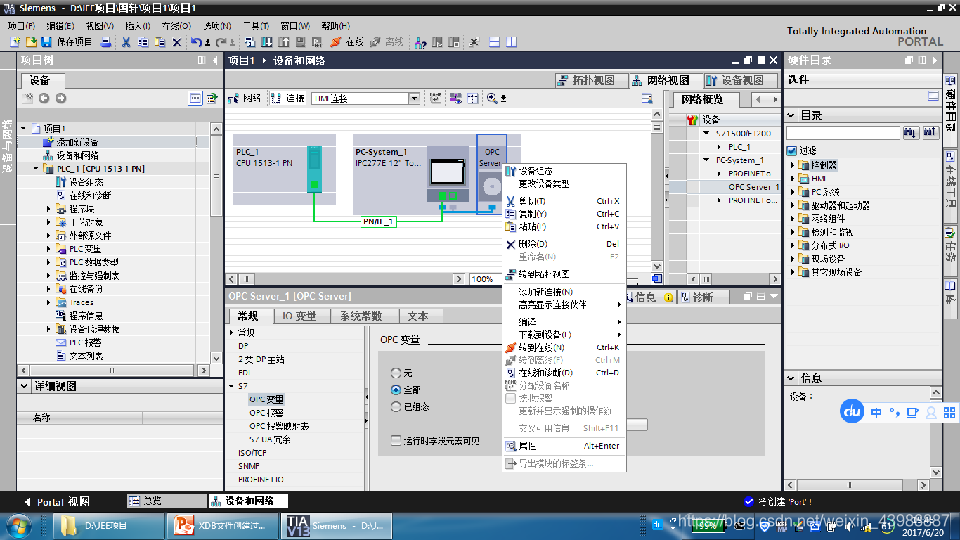Open the 高亮显示连接伙伴 submenu
Viewport: 960px width, 540px height.
coord(564,304)
